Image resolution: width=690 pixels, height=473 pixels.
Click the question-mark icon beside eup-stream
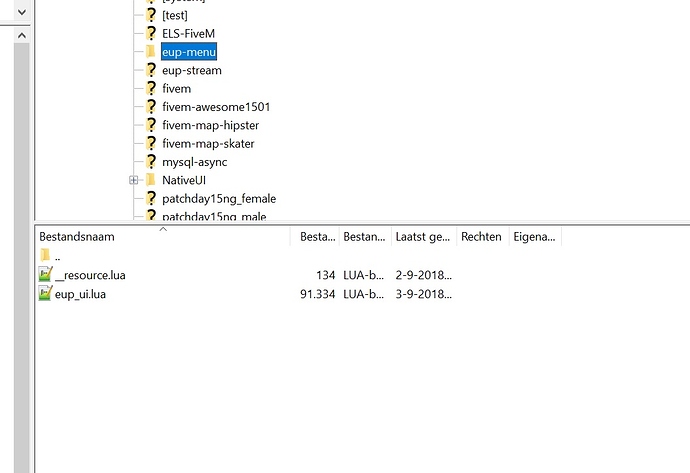[151, 70]
